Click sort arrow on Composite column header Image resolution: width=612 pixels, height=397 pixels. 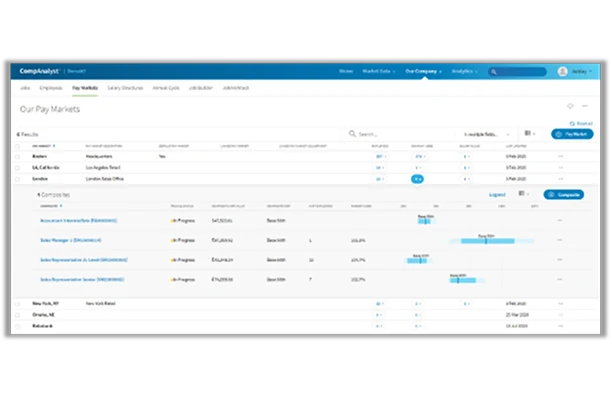[61, 206]
